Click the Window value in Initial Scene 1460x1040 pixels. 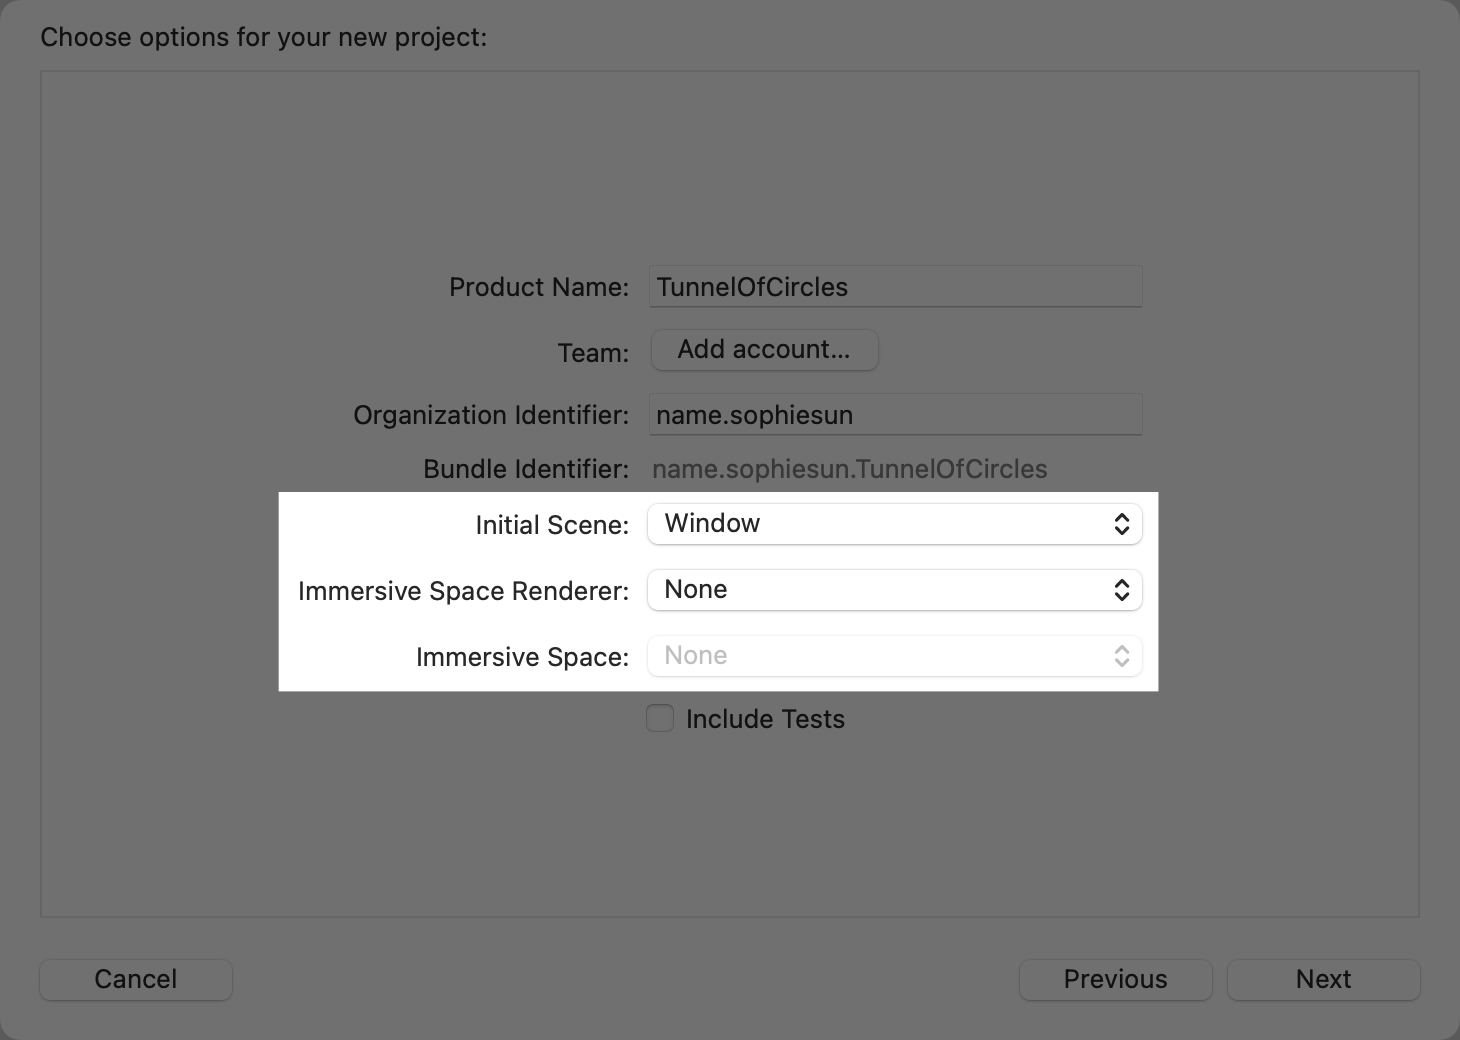pyautogui.click(x=711, y=523)
